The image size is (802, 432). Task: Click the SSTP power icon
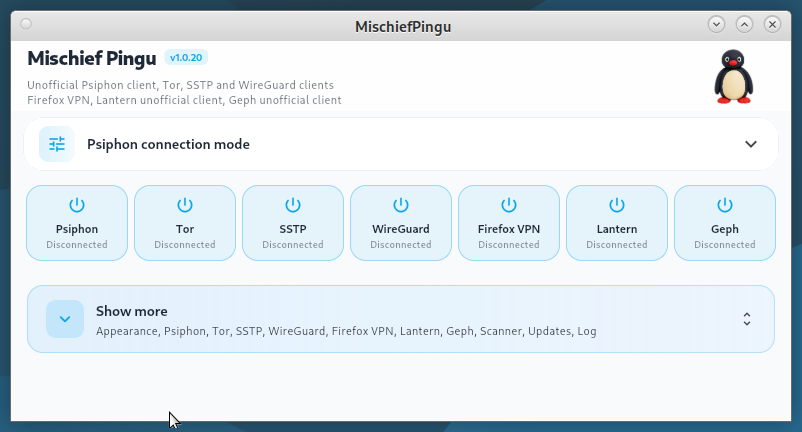click(293, 205)
